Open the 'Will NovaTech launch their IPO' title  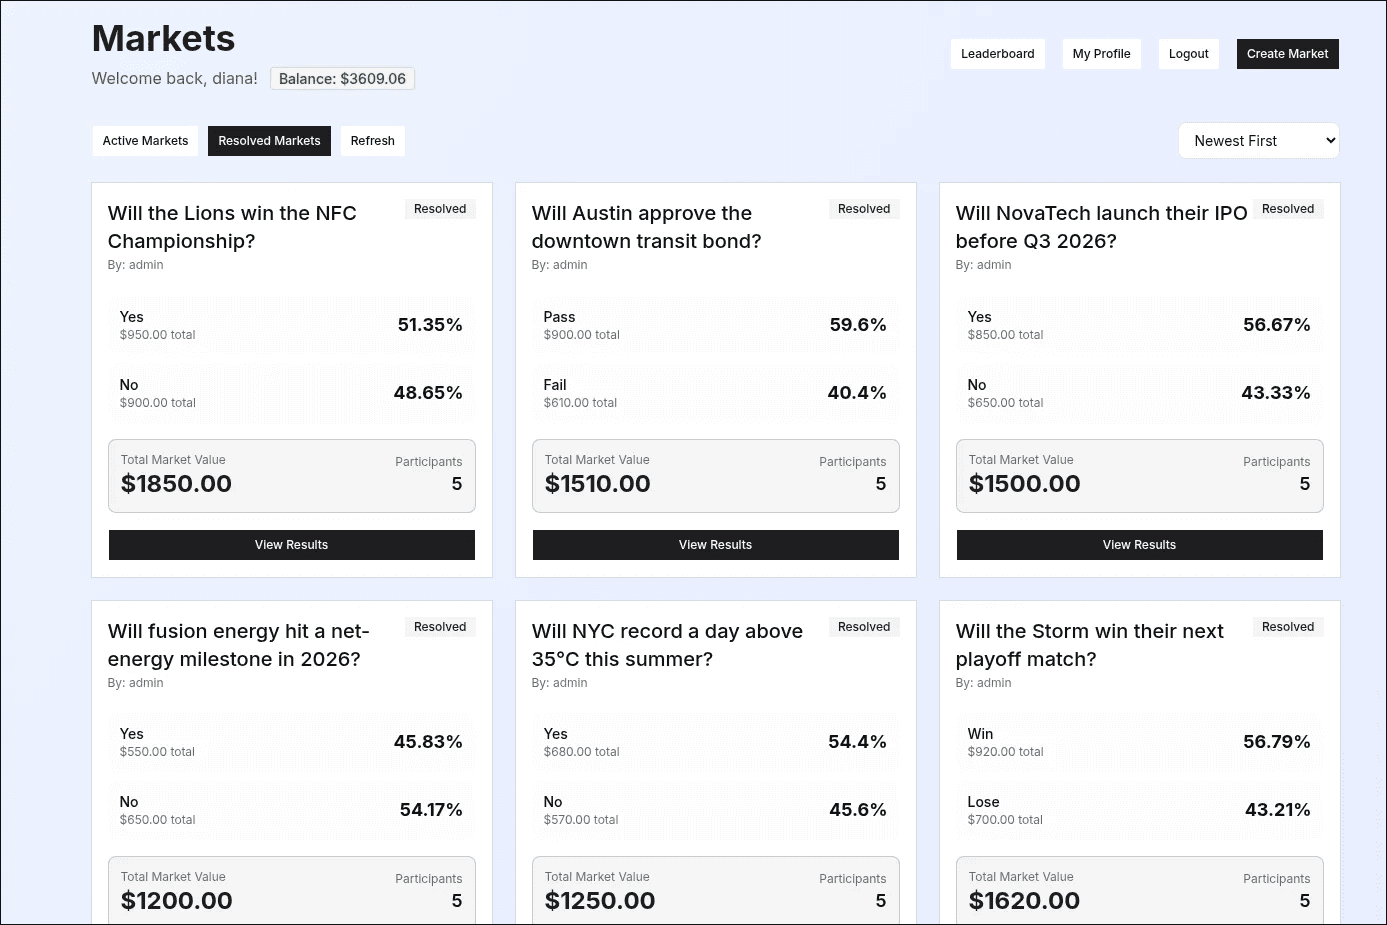pyautogui.click(x=1101, y=227)
